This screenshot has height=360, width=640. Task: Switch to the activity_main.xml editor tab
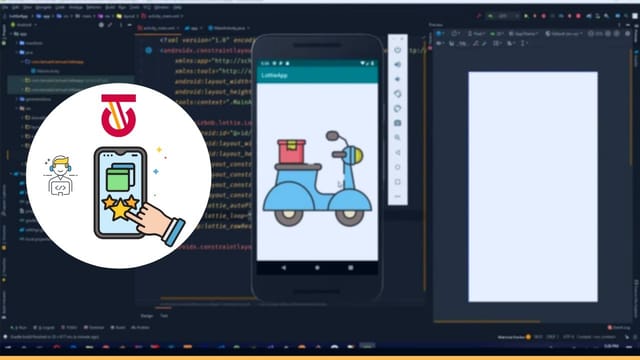[x=158, y=28]
